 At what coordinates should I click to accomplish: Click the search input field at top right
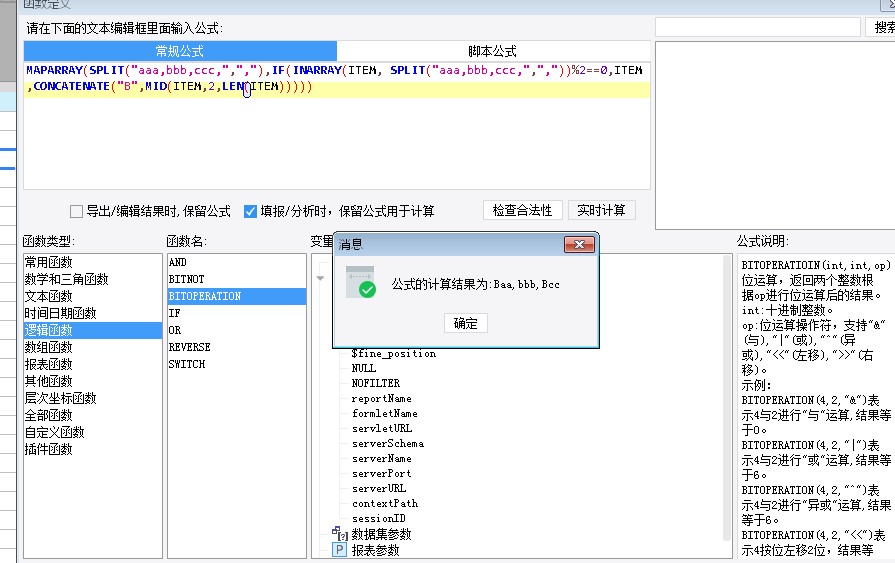point(757,27)
